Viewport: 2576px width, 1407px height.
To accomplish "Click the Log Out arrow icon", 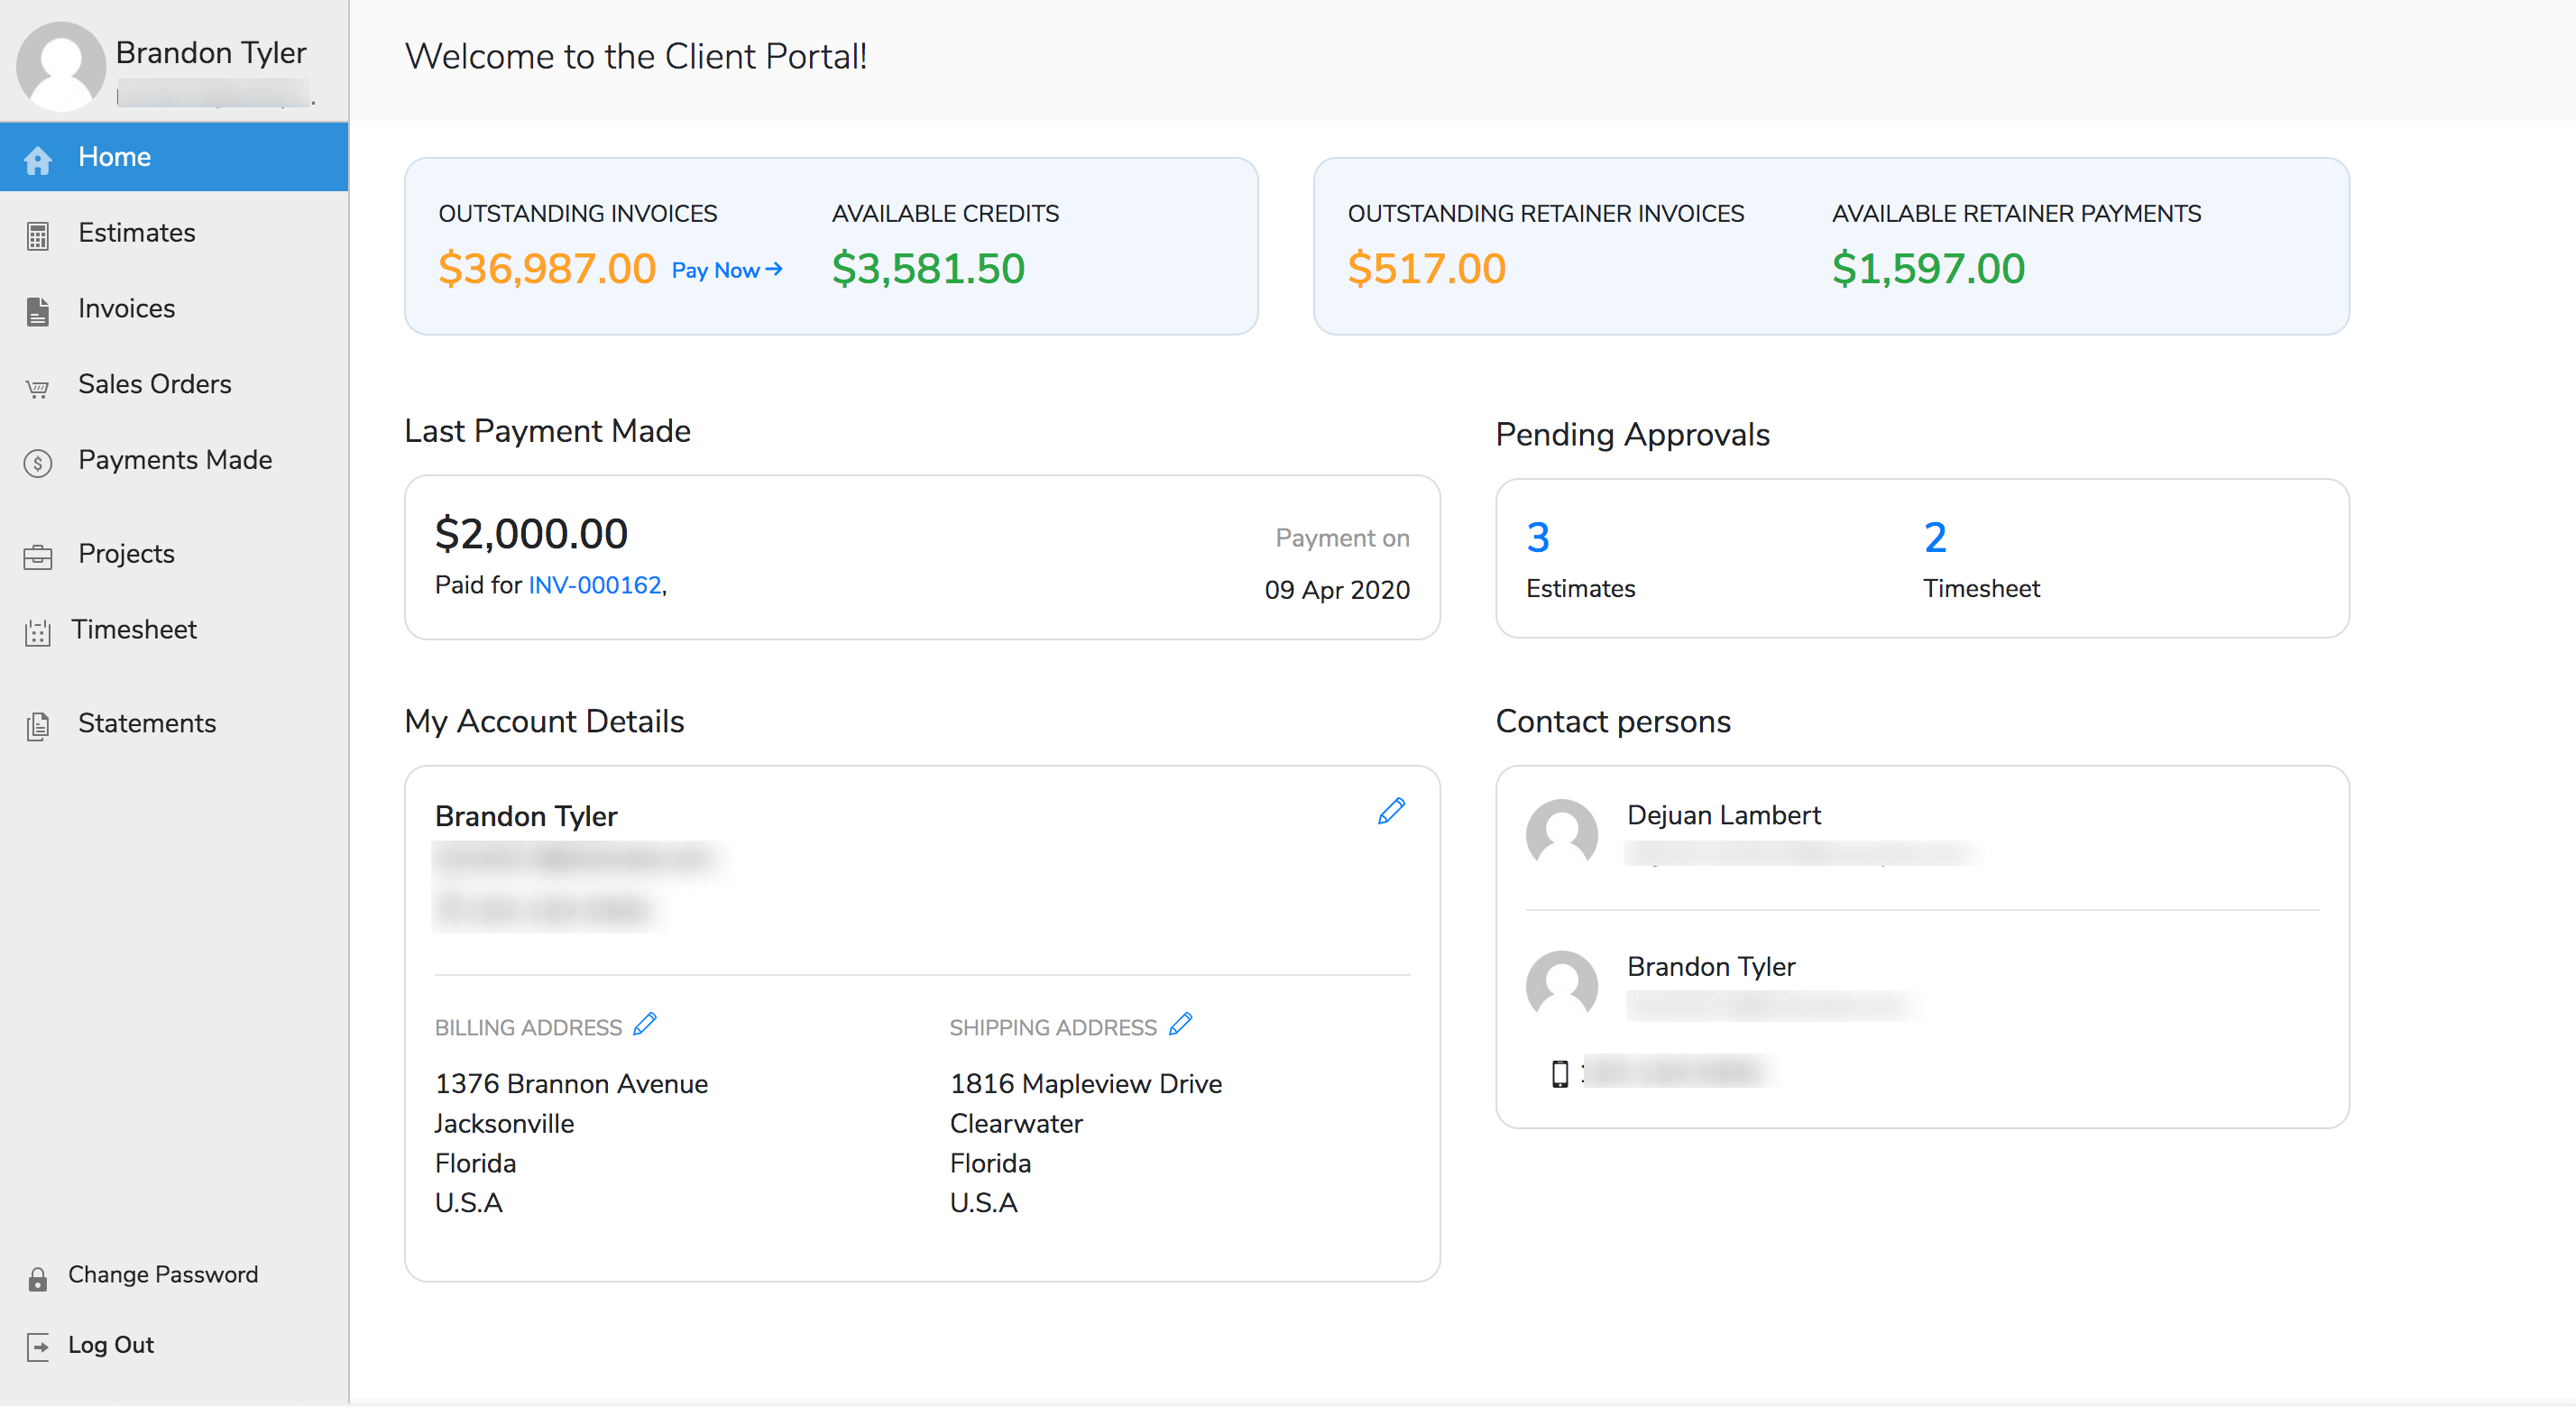I will pyautogui.click(x=37, y=1347).
